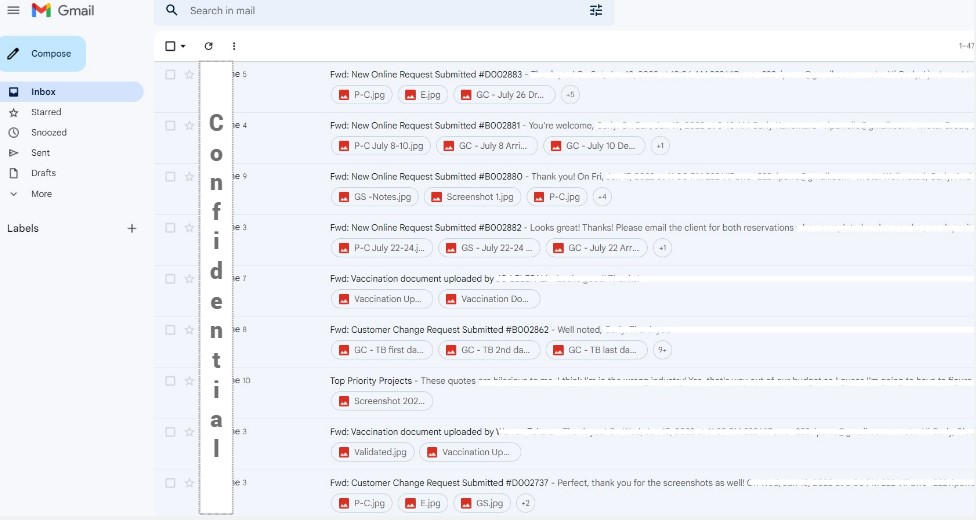This screenshot has width=976, height=520.
Task: Open the select dropdown arrow beside checkbox
Action: pyautogui.click(x=183, y=46)
